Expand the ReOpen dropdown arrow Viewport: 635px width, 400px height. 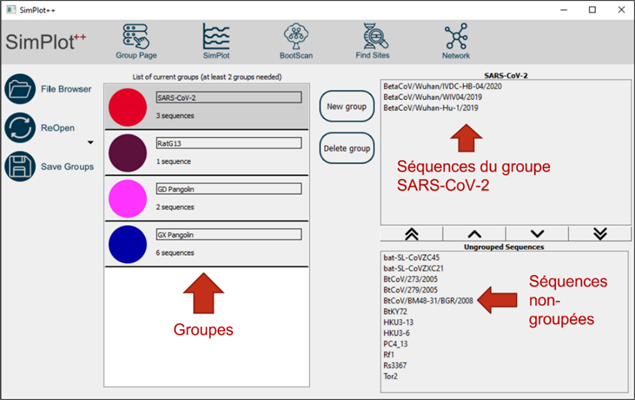click(90, 143)
